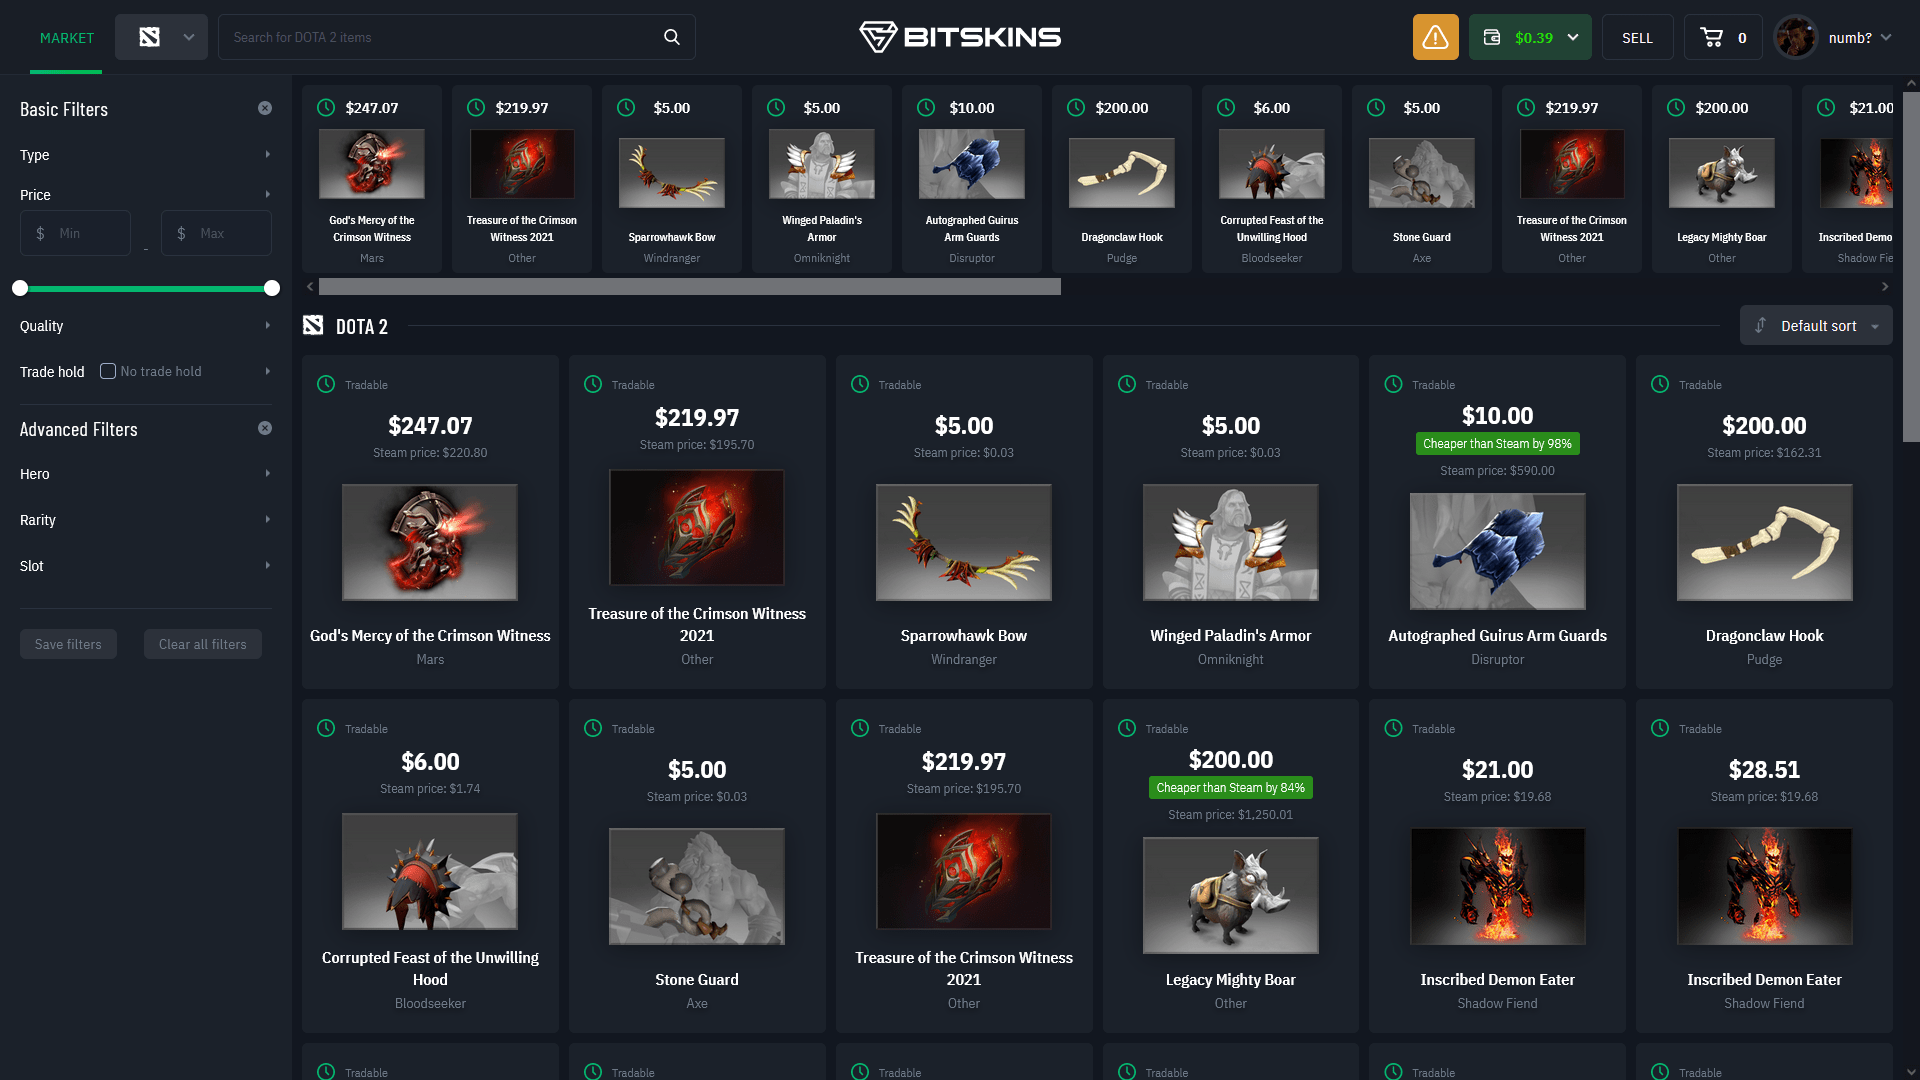Screen dimensions: 1920x1080
Task: Click the user profile avatar icon
Action: point(1797,37)
